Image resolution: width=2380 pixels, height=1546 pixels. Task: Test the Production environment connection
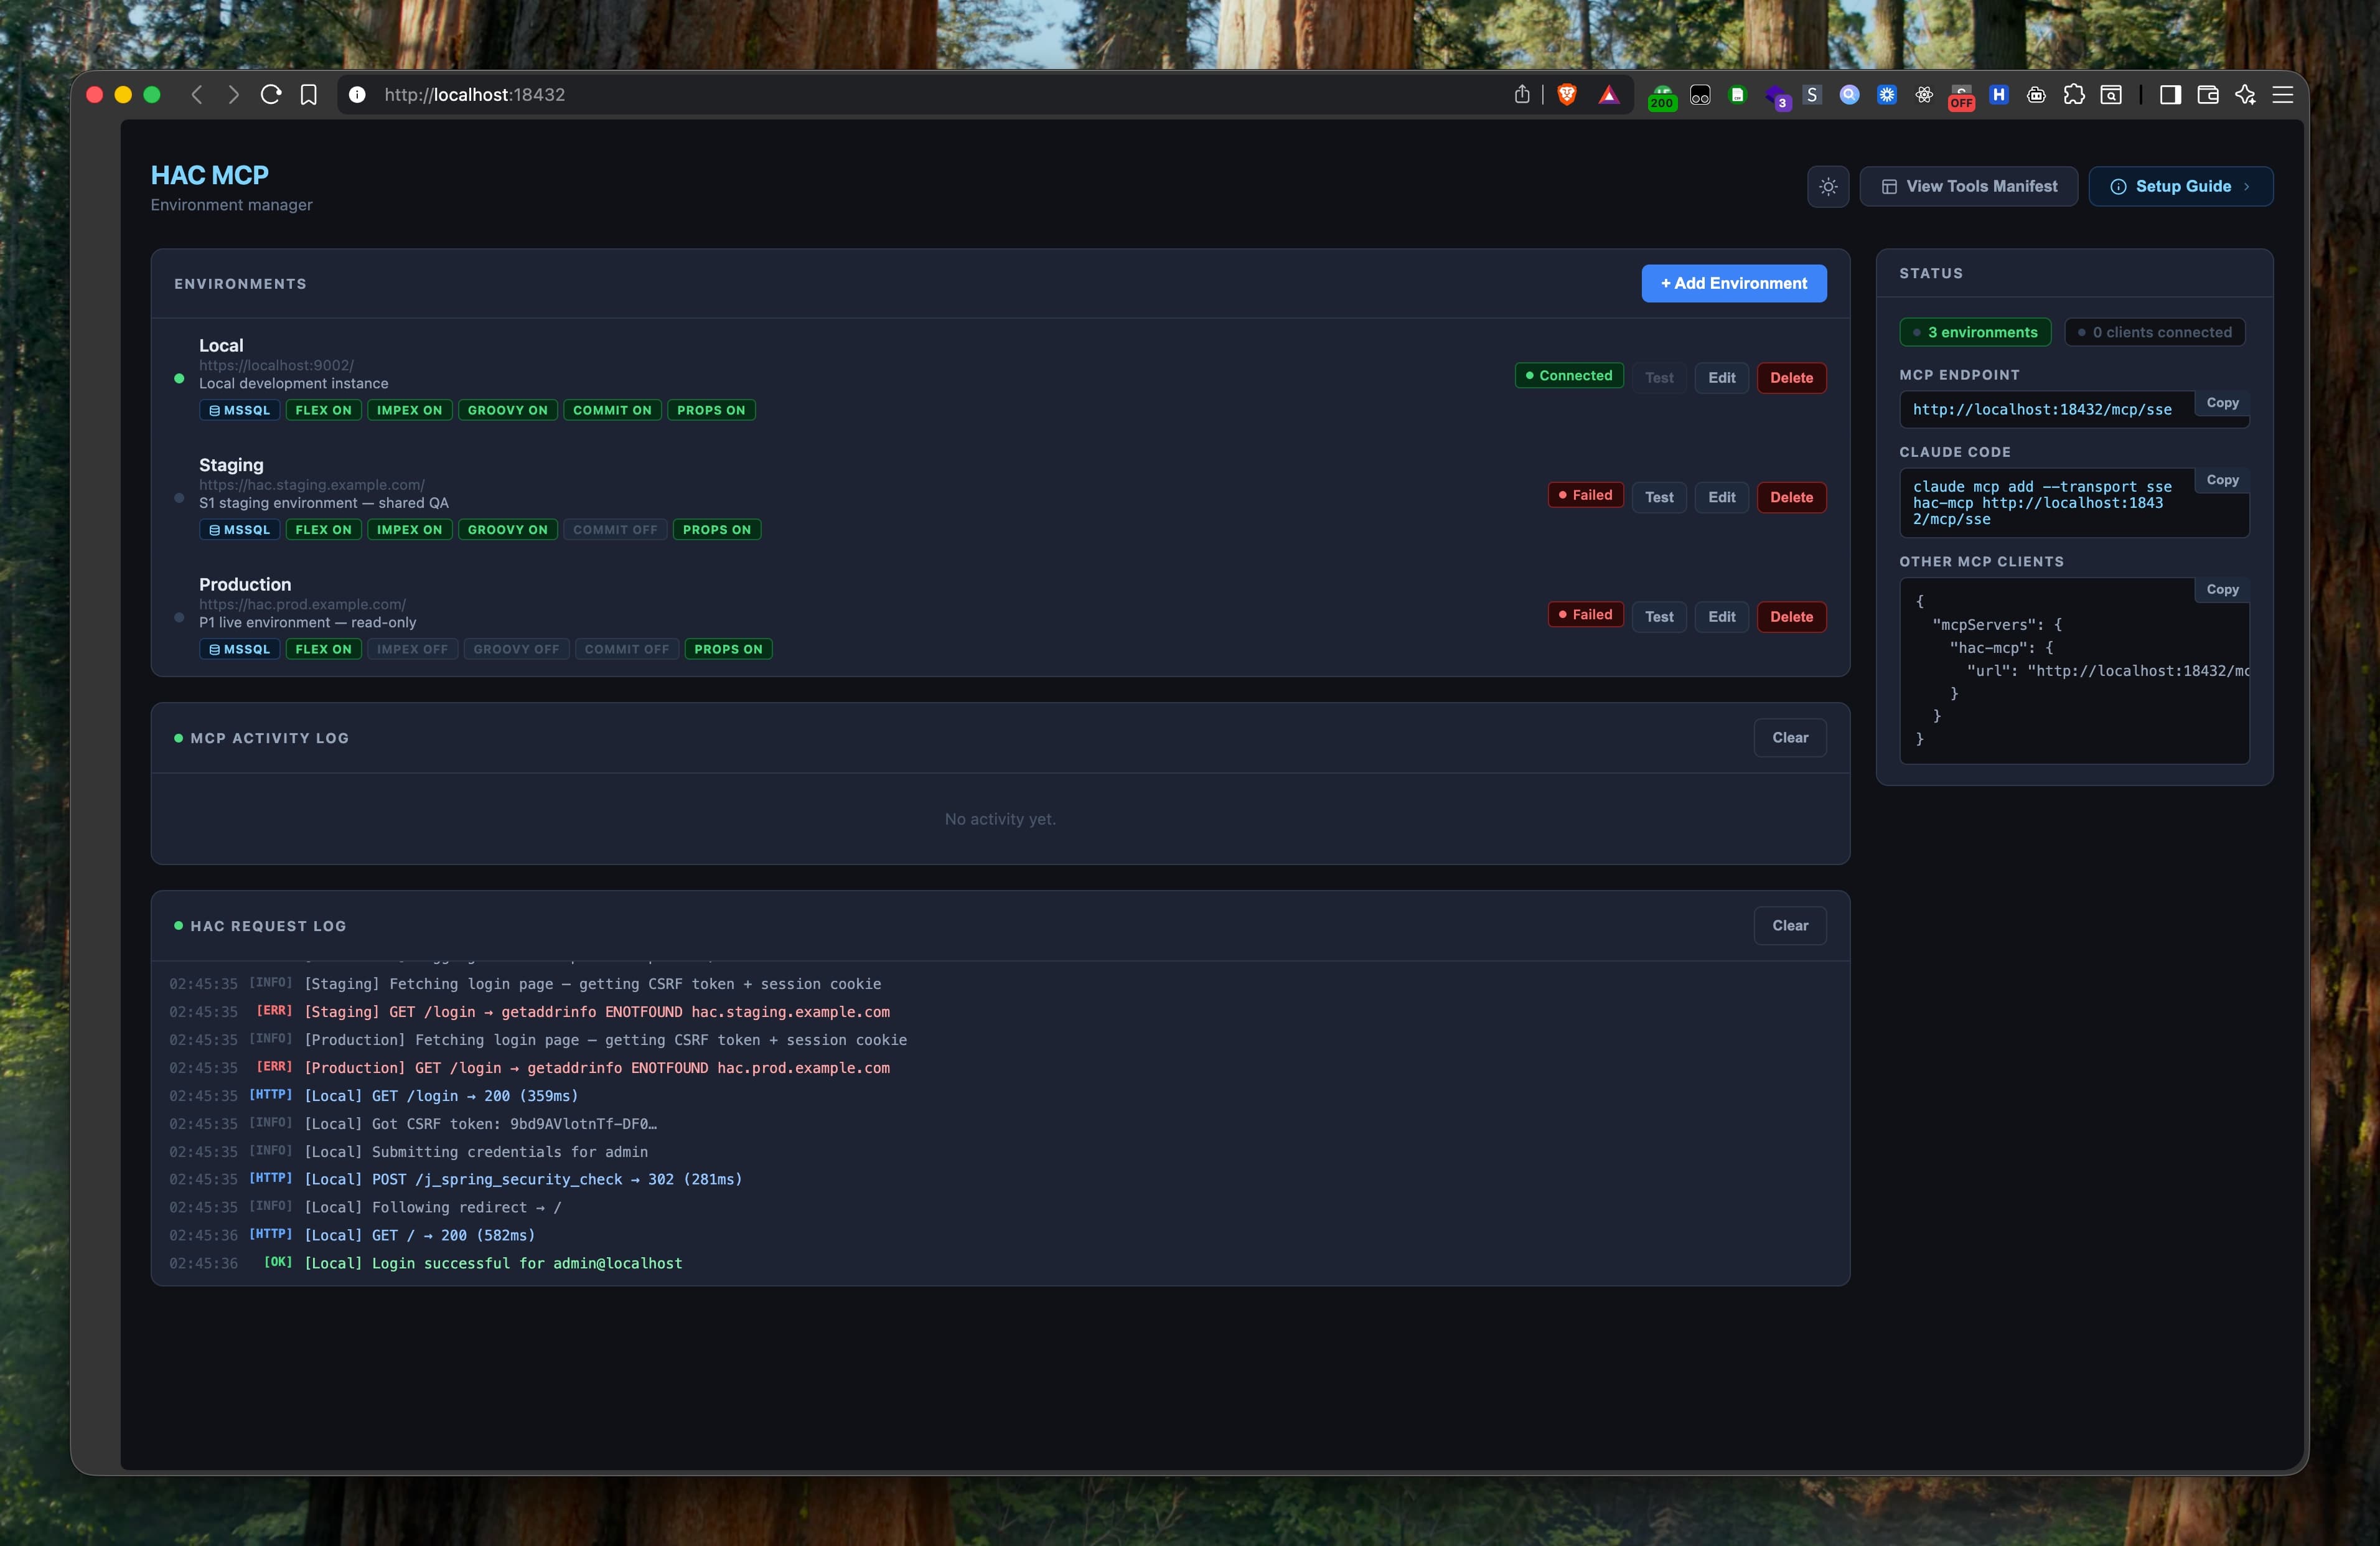1659,617
